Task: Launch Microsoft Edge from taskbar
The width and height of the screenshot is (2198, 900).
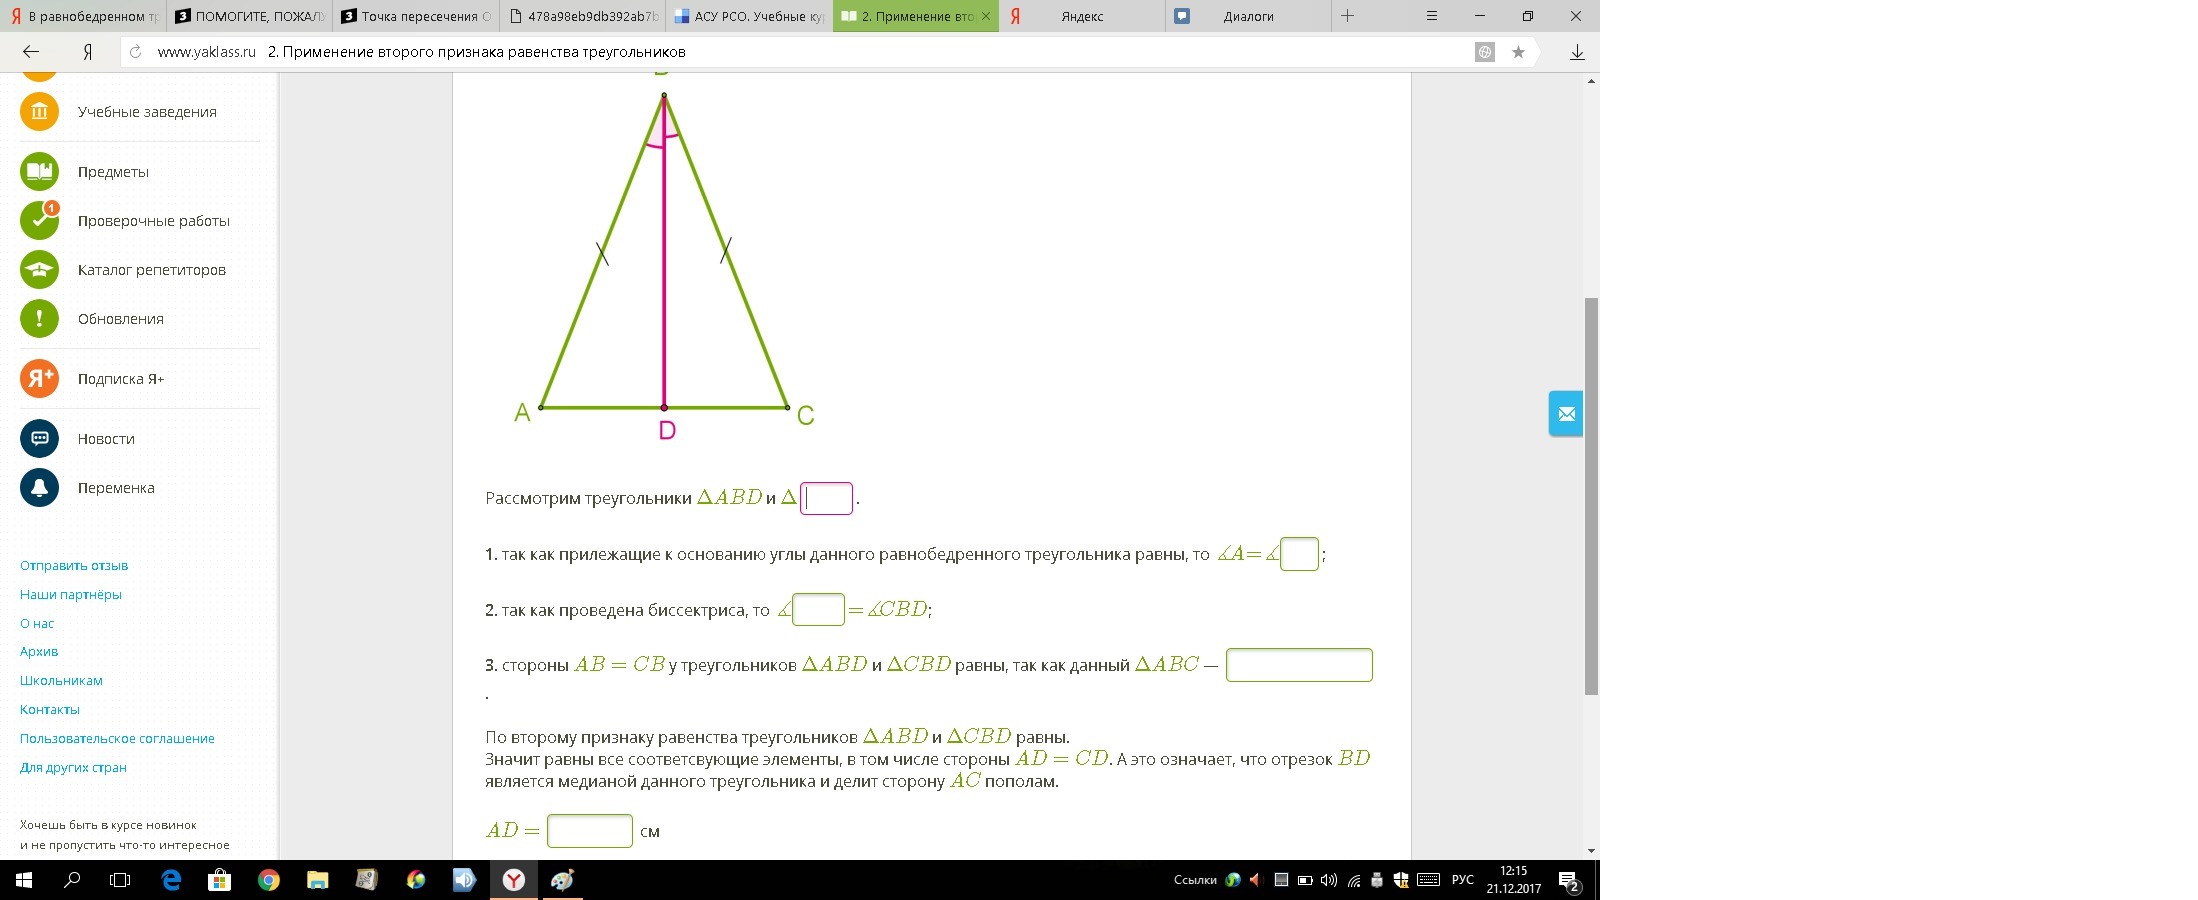Action: coord(171,880)
